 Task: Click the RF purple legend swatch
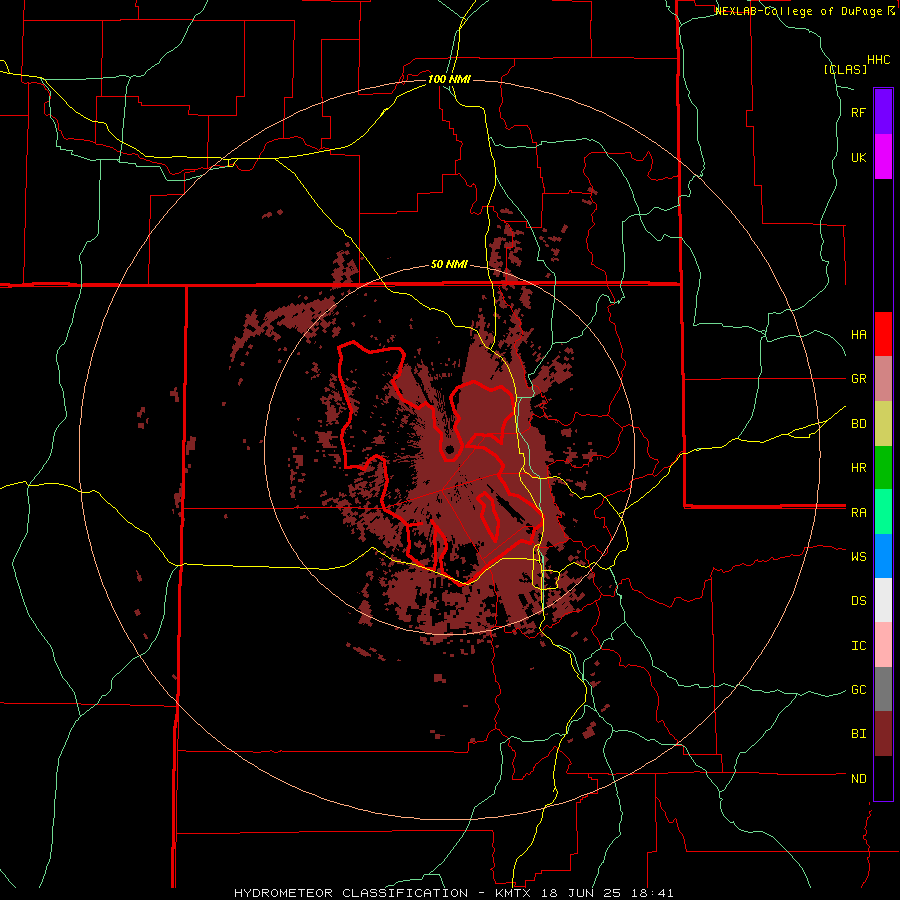(883, 112)
